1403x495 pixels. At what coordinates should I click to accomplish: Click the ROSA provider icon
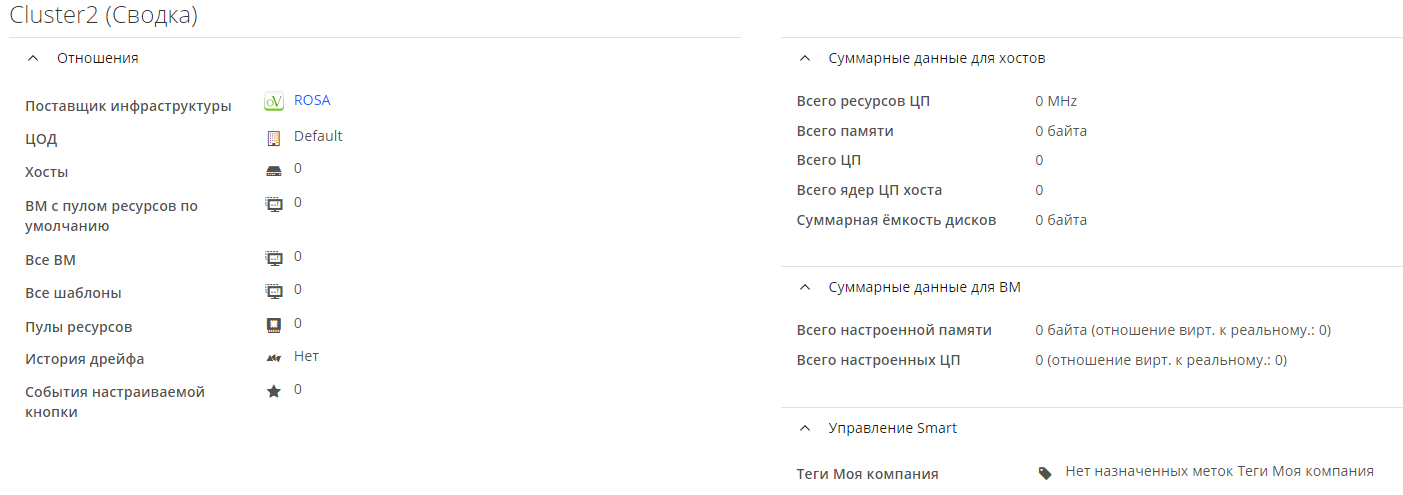point(274,102)
